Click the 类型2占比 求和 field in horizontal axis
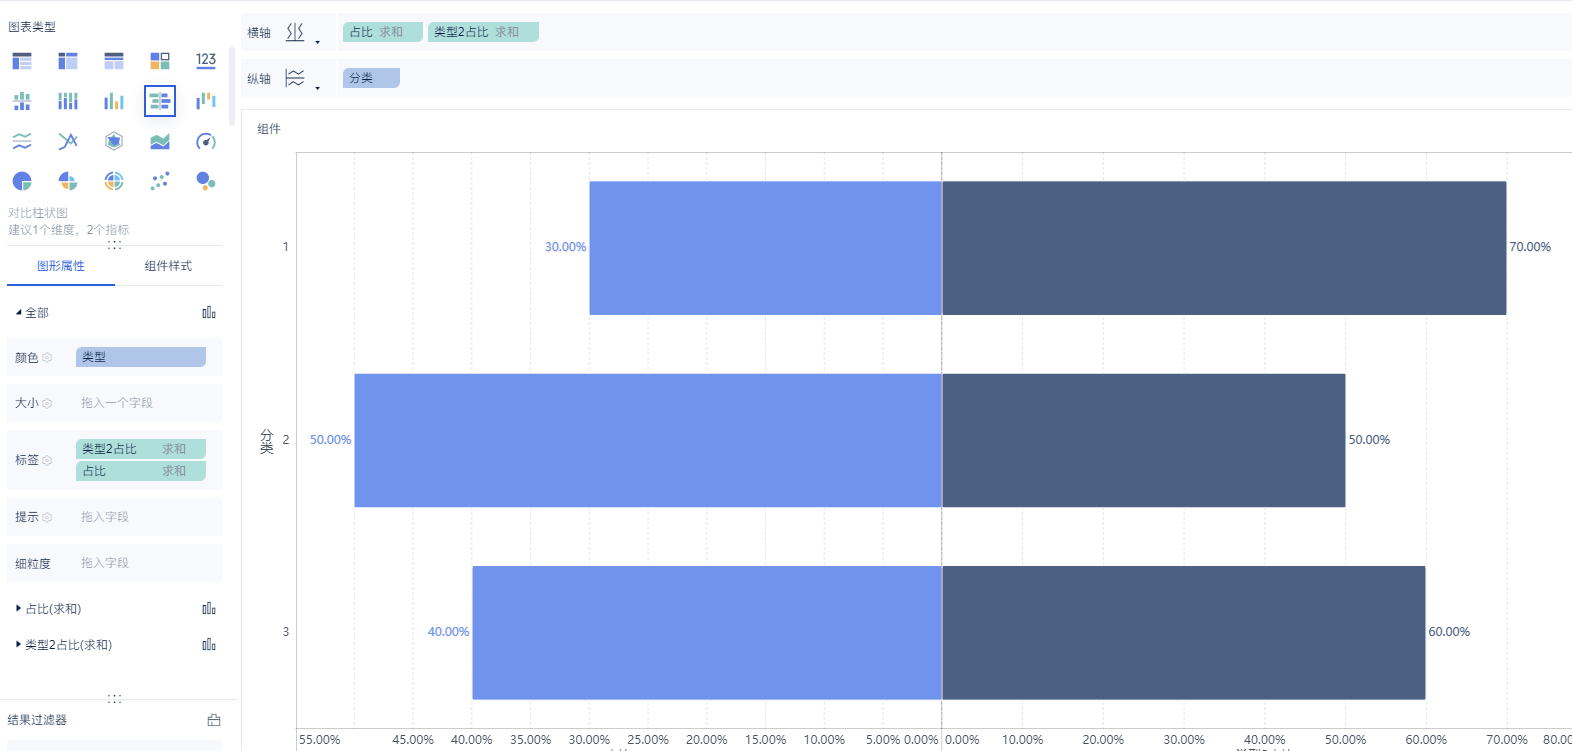 (x=483, y=32)
